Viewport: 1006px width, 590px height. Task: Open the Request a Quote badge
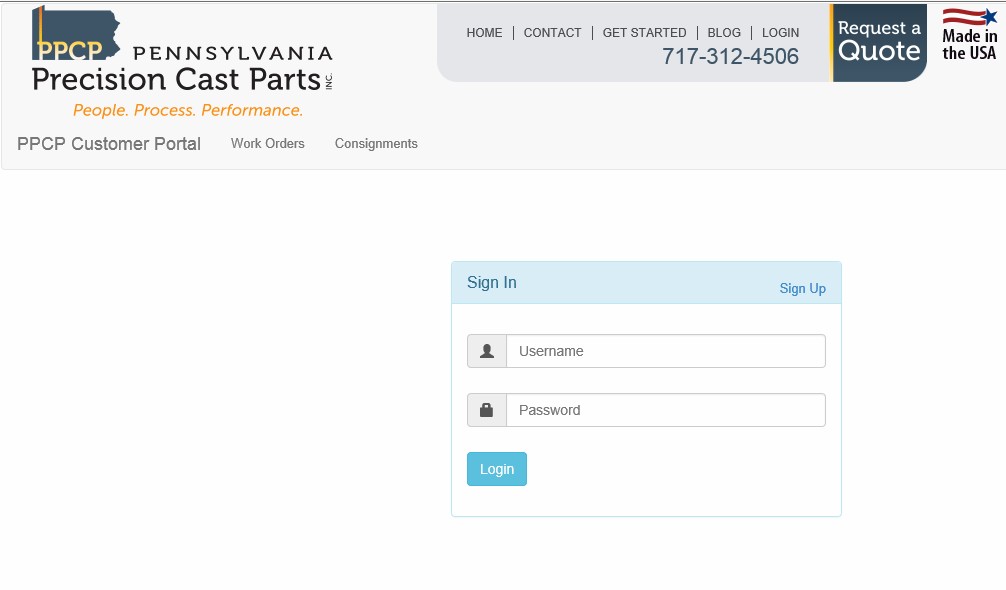coord(879,42)
